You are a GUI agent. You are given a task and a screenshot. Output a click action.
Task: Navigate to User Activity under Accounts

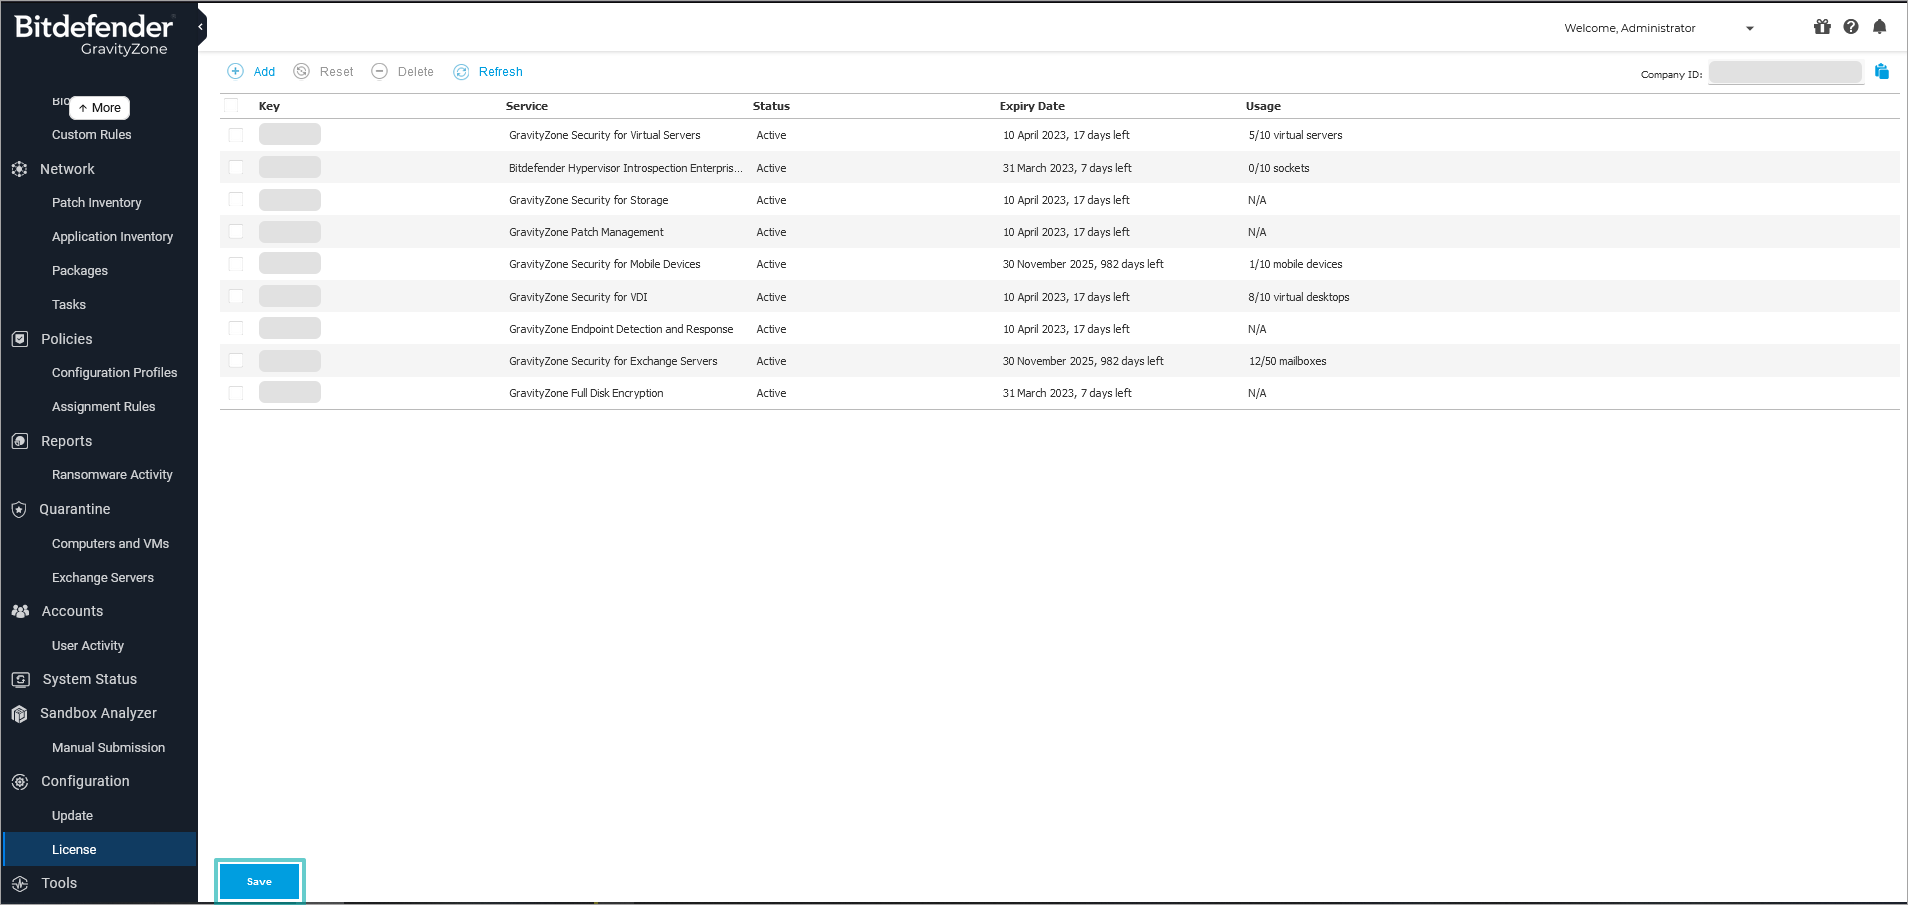click(x=88, y=645)
